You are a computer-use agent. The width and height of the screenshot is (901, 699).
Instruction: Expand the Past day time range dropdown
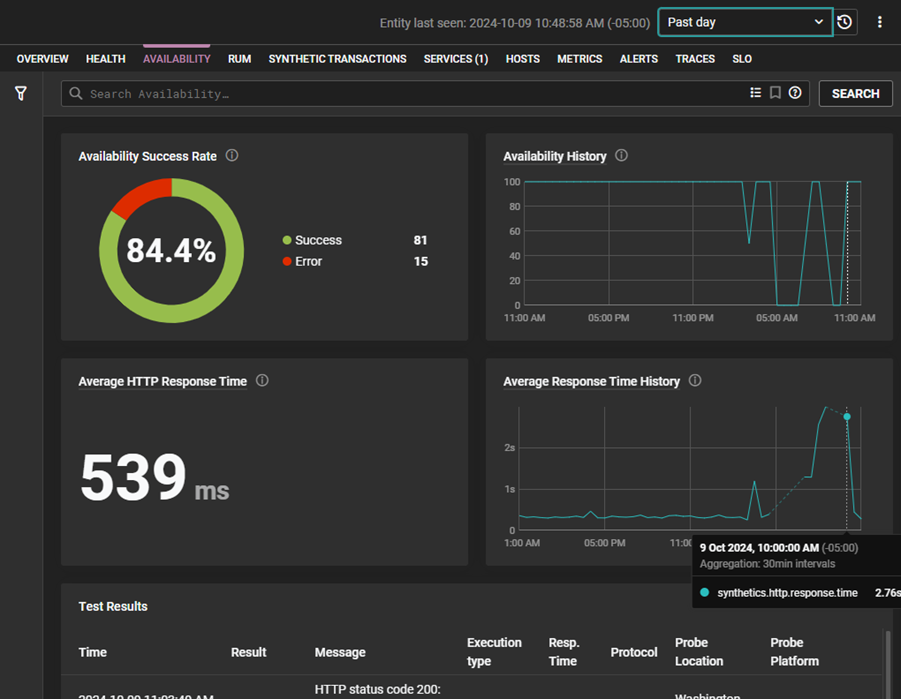pyautogui.click(x=745, y=22)
